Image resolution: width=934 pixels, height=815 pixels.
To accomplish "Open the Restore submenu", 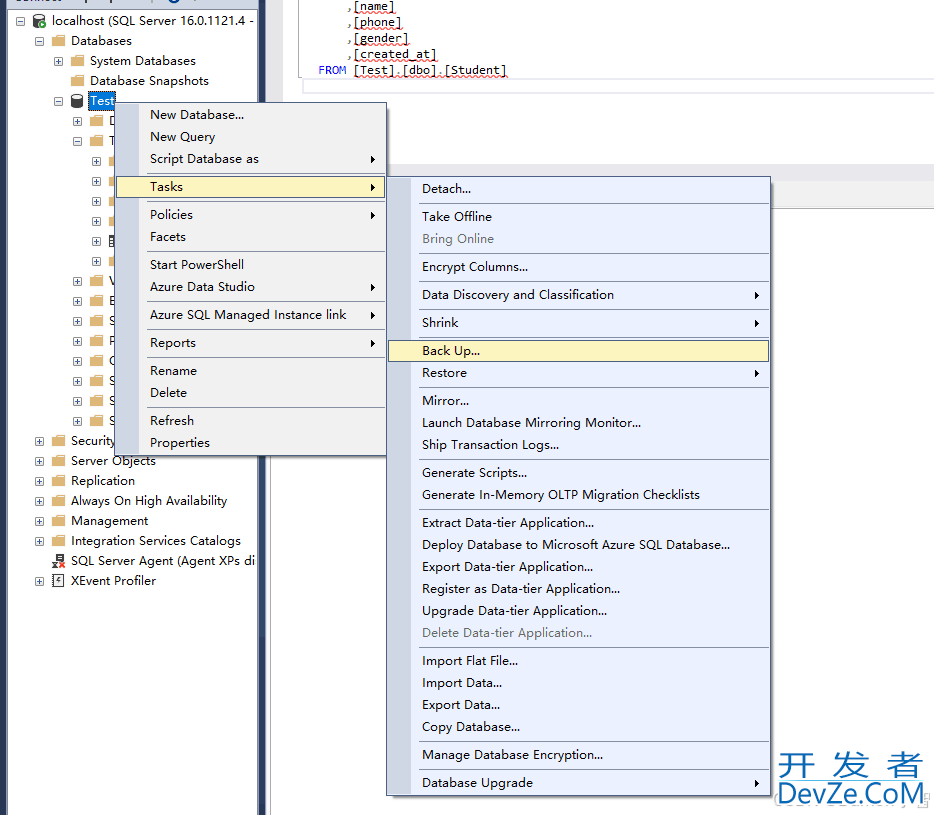I will [578, 373].
